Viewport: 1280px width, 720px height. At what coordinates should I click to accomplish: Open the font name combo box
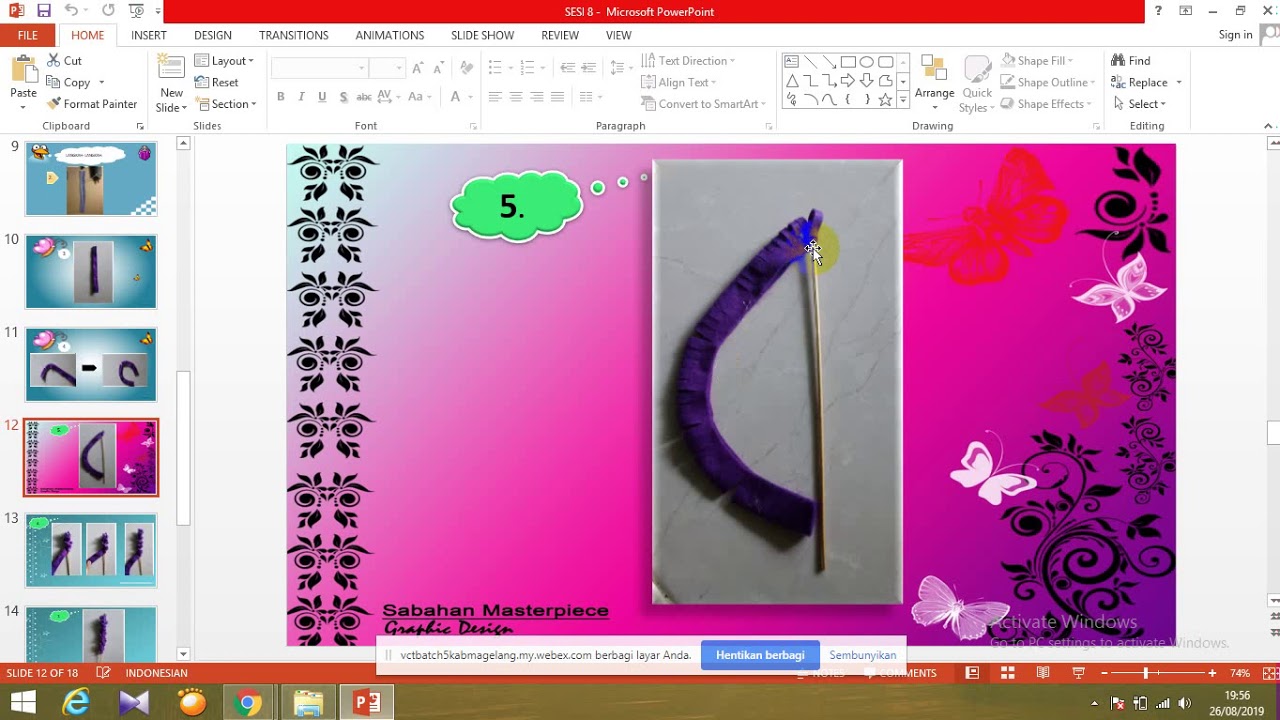320,68
